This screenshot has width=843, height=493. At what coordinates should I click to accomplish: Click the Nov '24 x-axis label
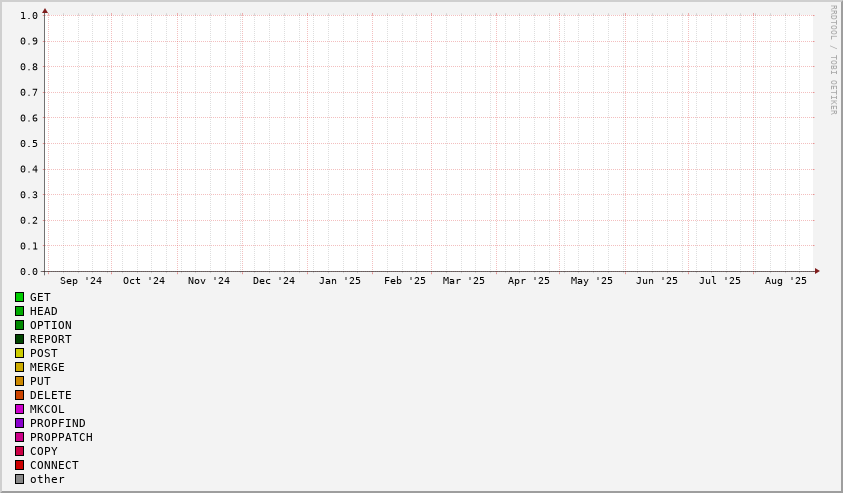point(209,281)
